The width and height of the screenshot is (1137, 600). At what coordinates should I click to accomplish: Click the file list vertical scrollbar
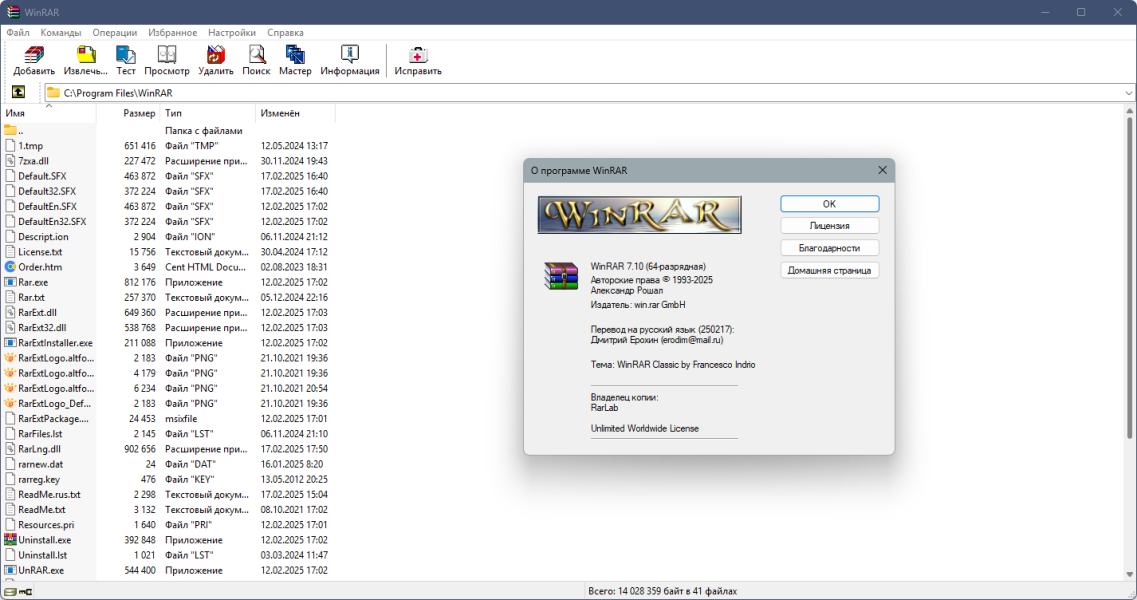pyautogui.click(x=1129, y=277)
